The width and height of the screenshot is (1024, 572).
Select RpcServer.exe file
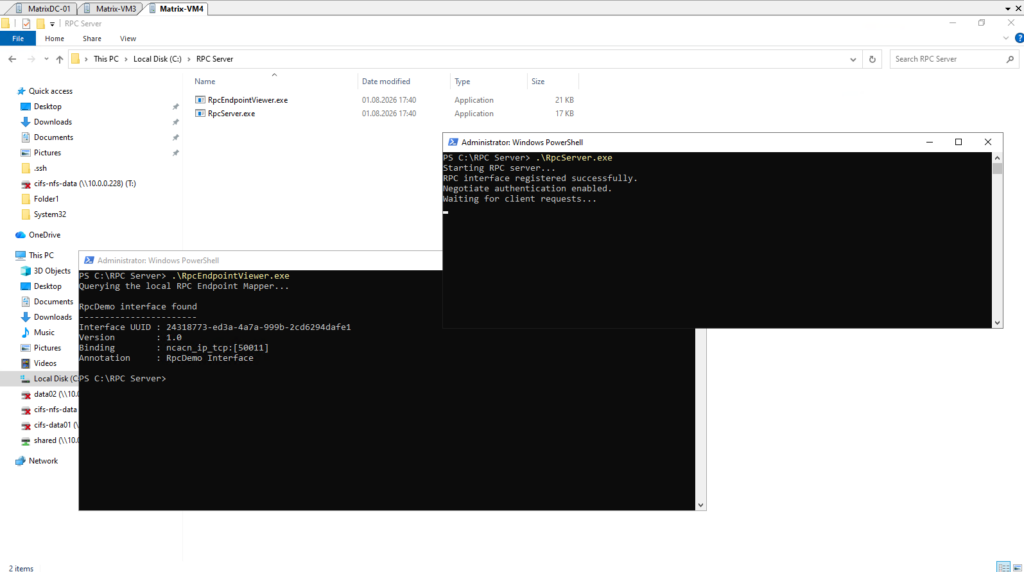(231, 114)
